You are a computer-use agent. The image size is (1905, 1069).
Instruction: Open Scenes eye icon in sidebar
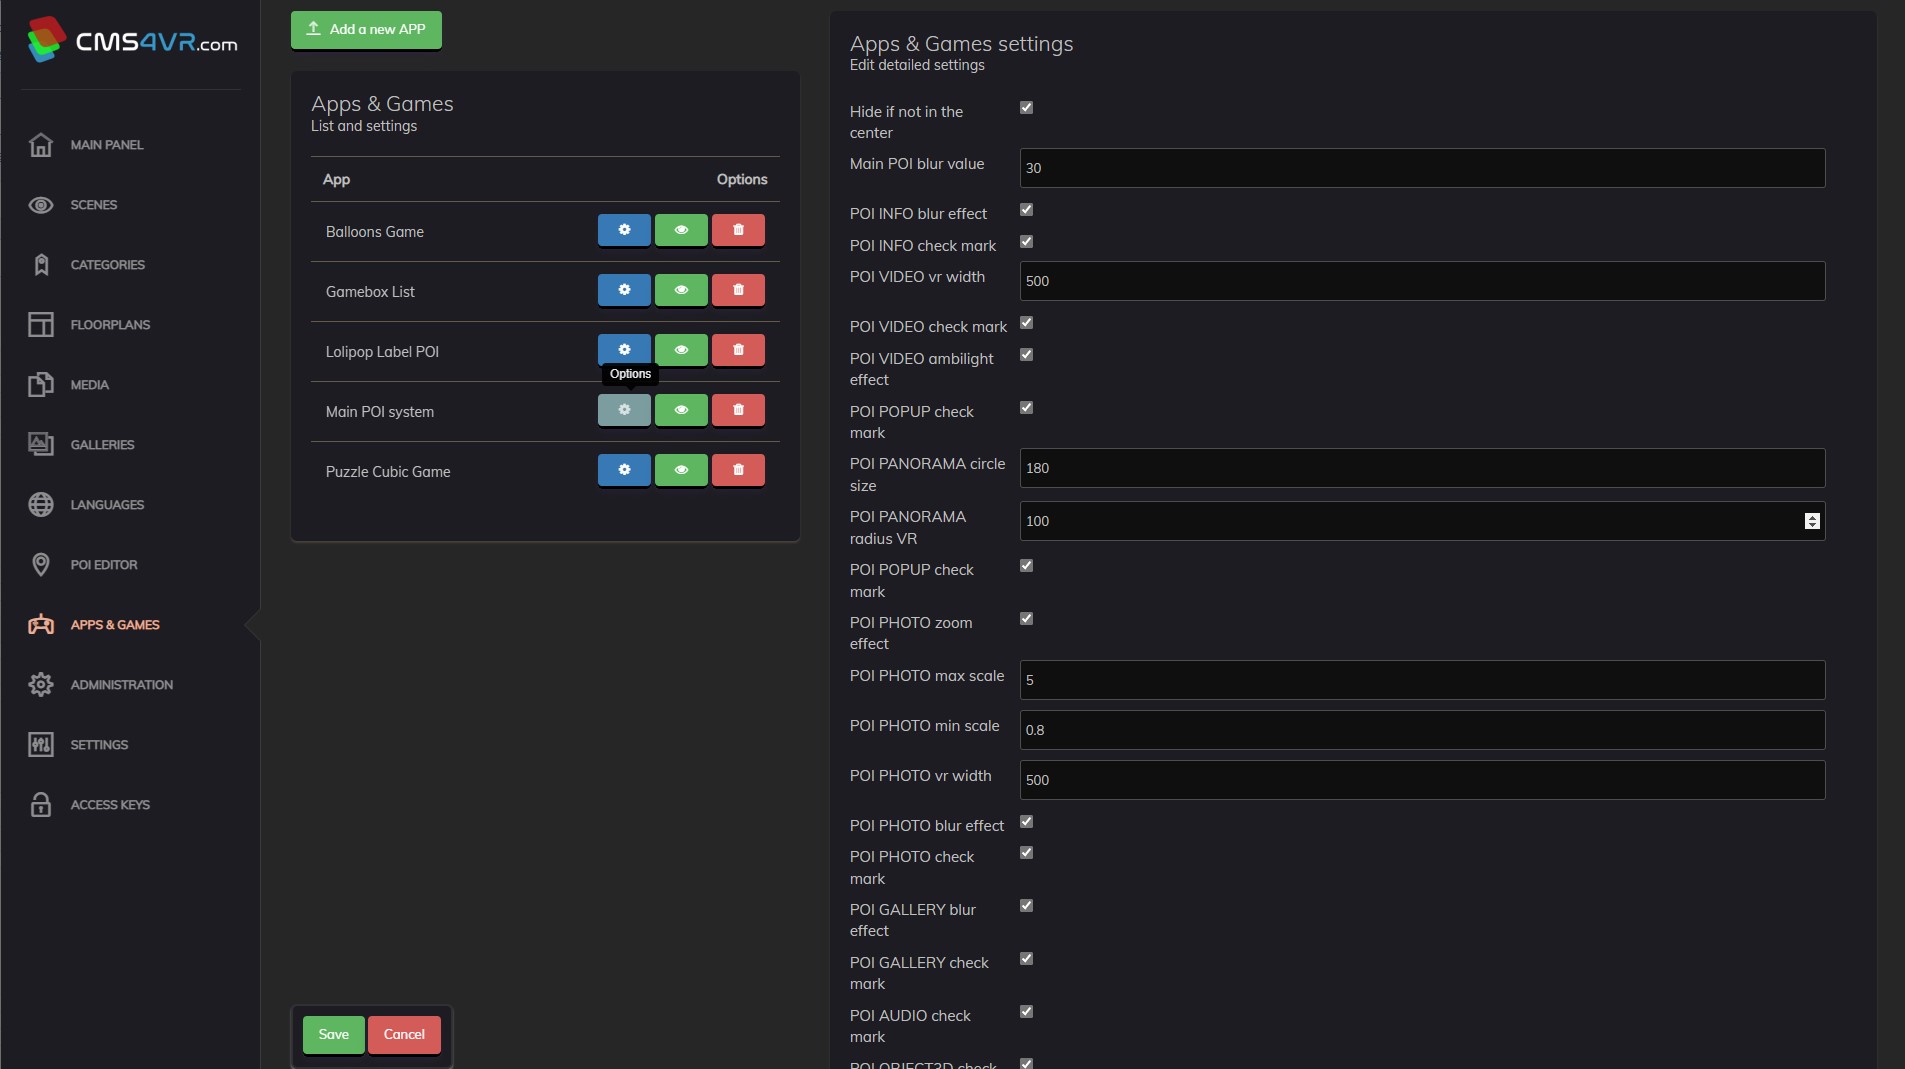tap(41, 205)
